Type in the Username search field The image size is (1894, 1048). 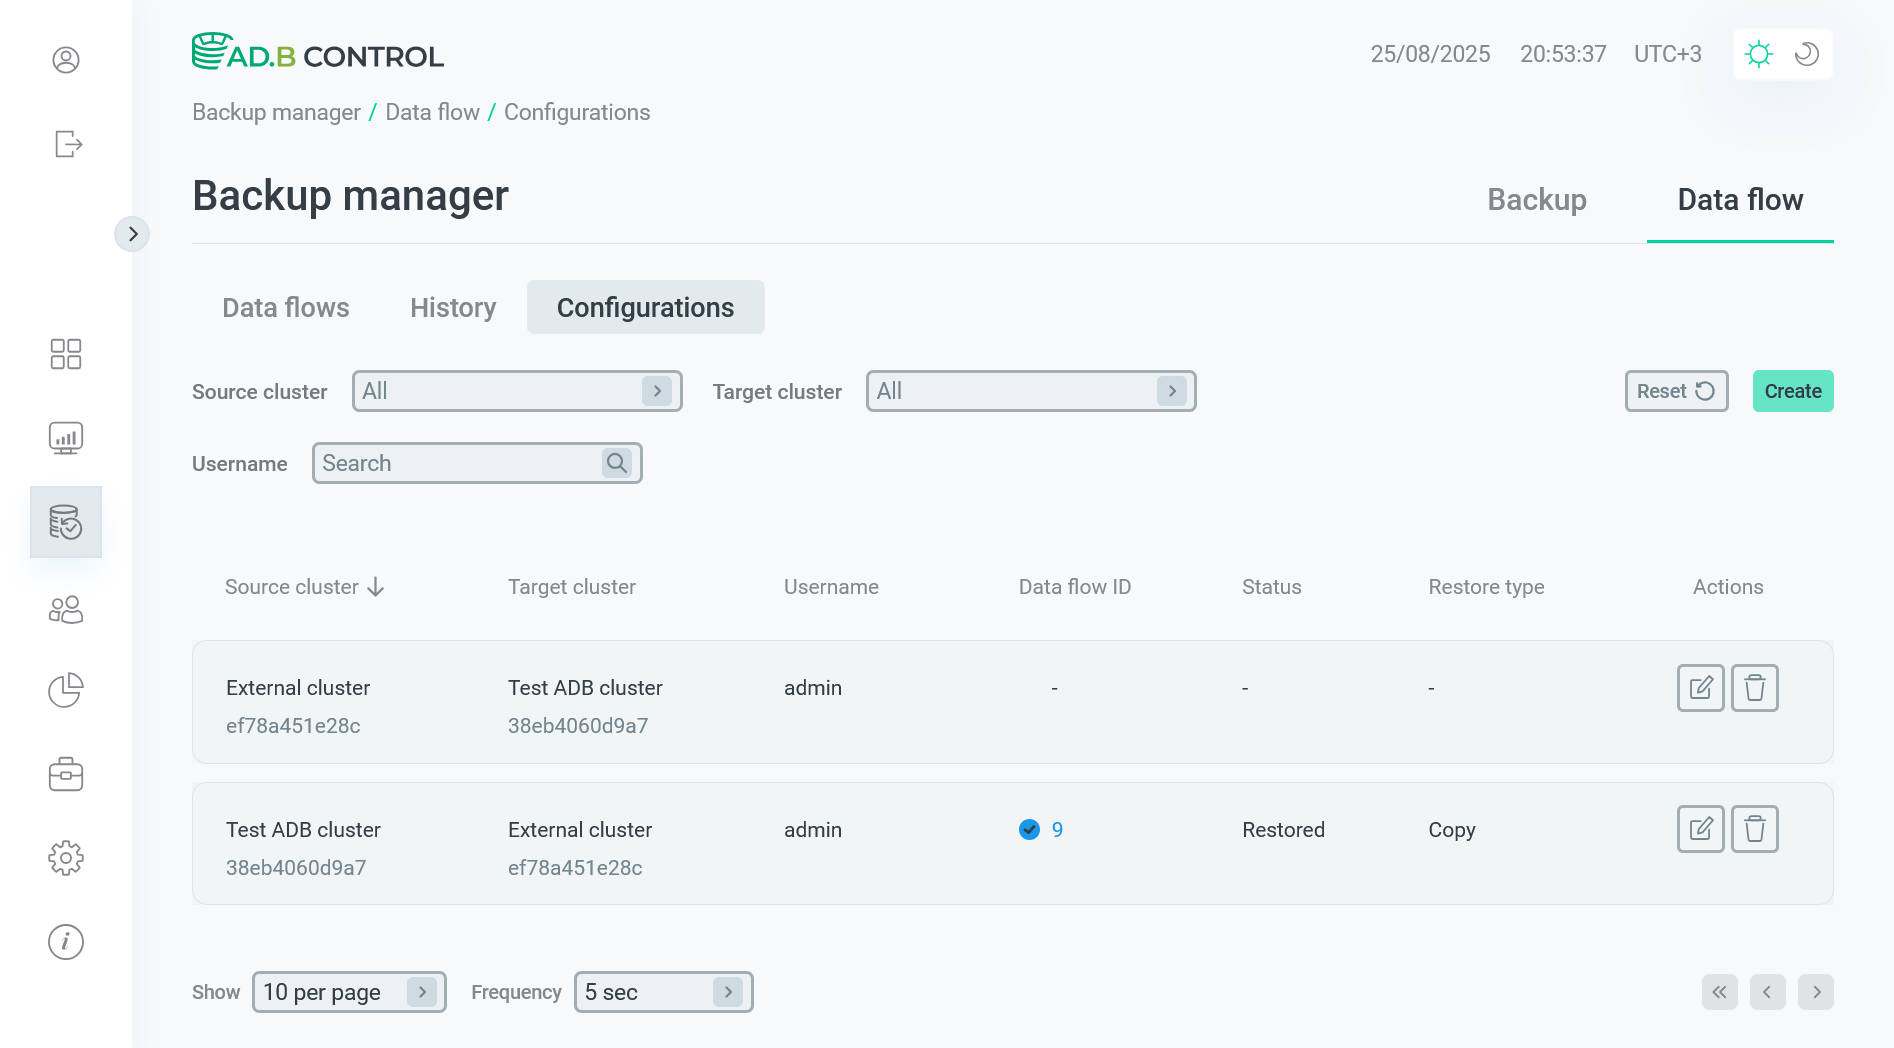tap(460, 463)
